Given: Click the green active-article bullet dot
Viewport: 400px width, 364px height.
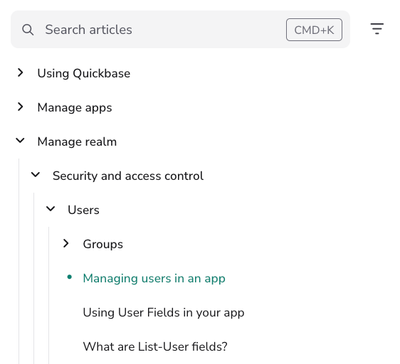Looking at the screenshot, I should click(x=69, y=277).
